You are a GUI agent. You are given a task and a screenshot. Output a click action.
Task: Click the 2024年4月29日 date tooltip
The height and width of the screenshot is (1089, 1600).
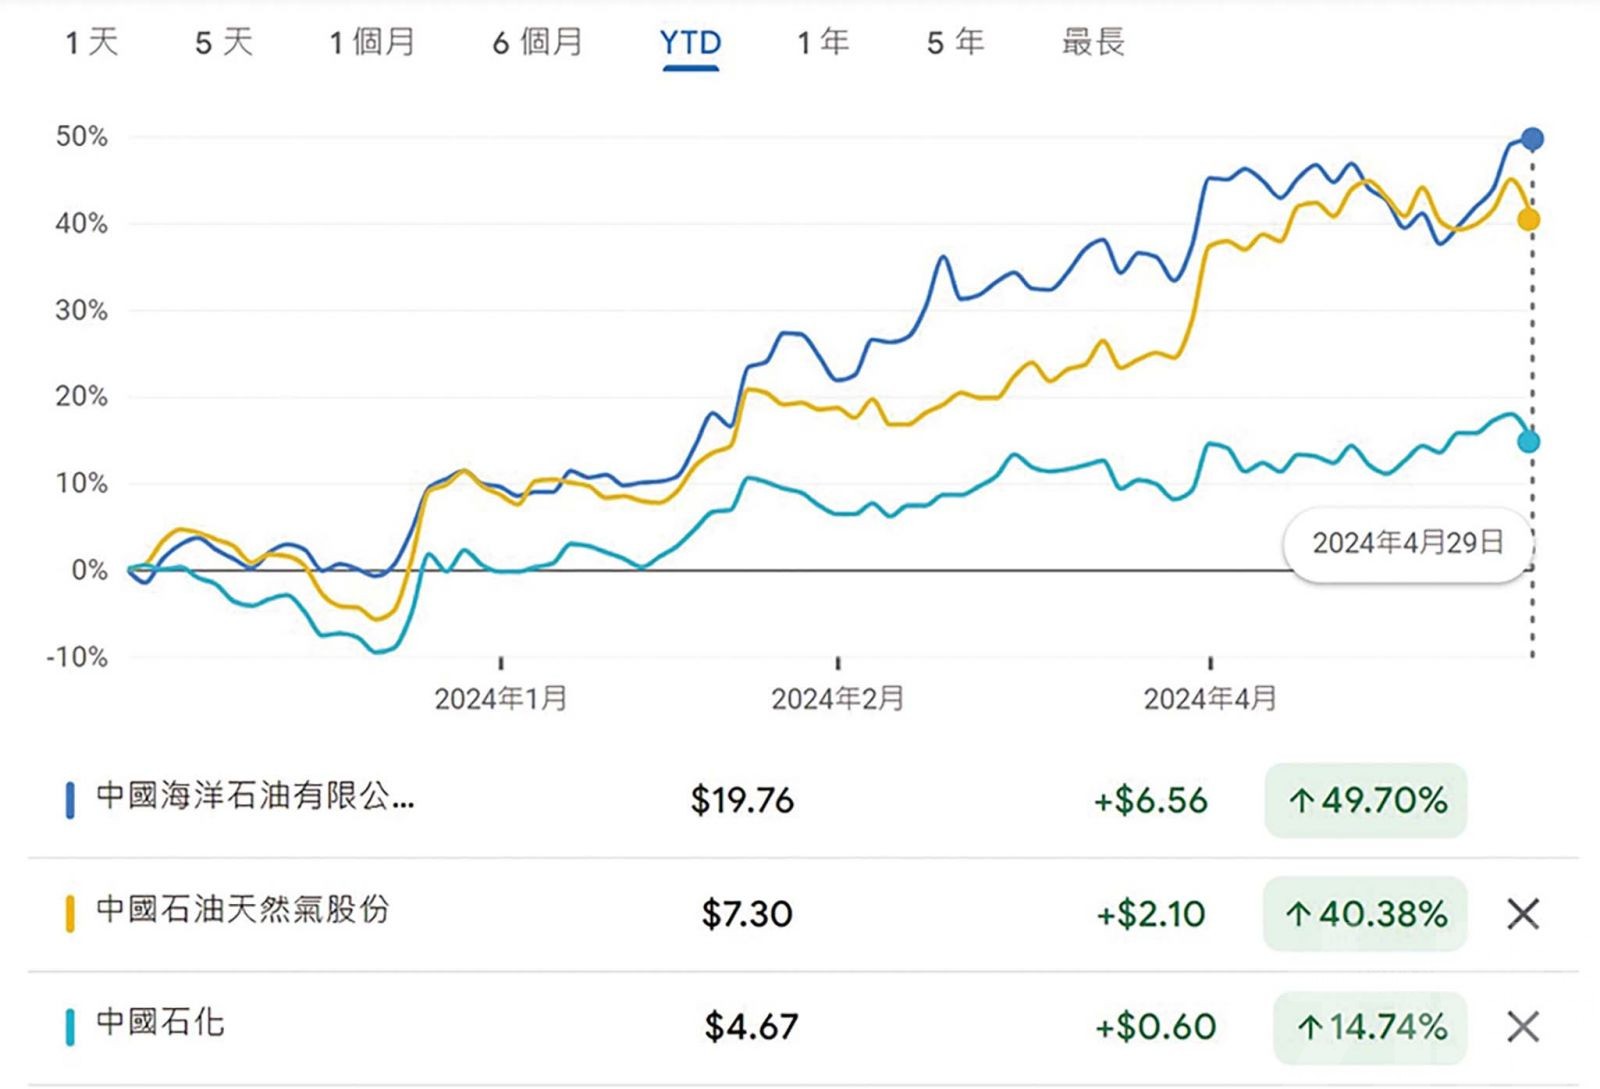1408,543
